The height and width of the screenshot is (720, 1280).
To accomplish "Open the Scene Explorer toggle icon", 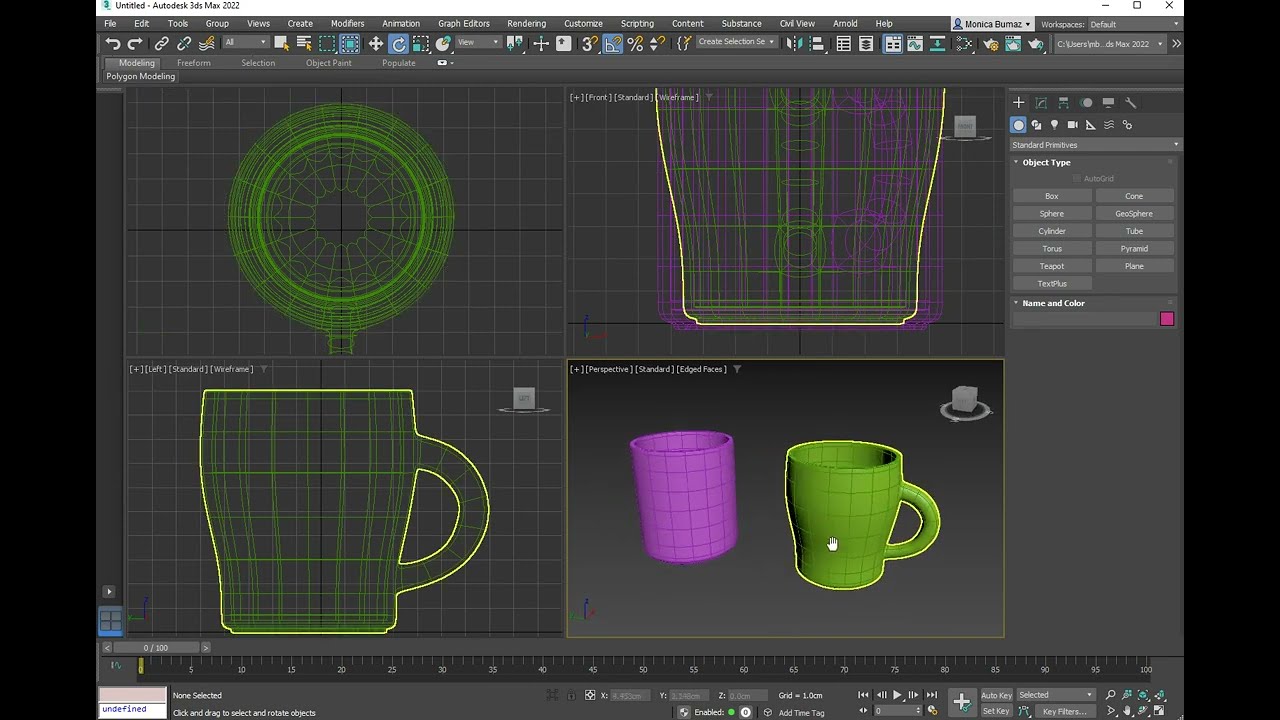I will coord(844,43).
